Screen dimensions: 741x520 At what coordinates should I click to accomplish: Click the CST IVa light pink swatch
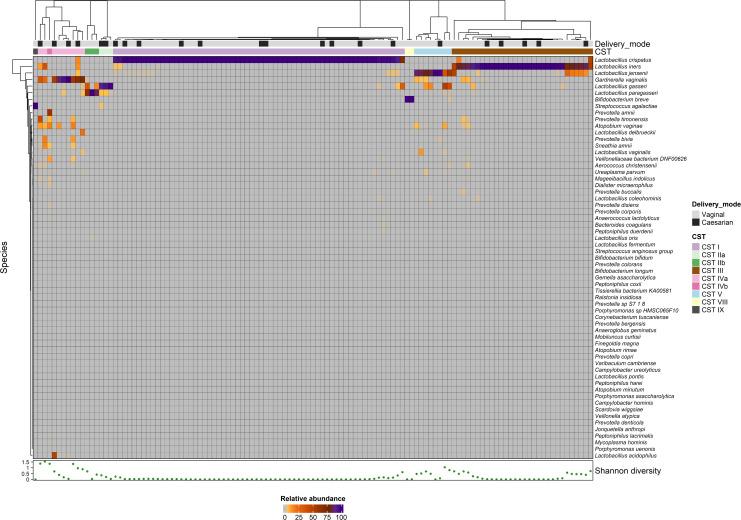click(x=696, y=278)
